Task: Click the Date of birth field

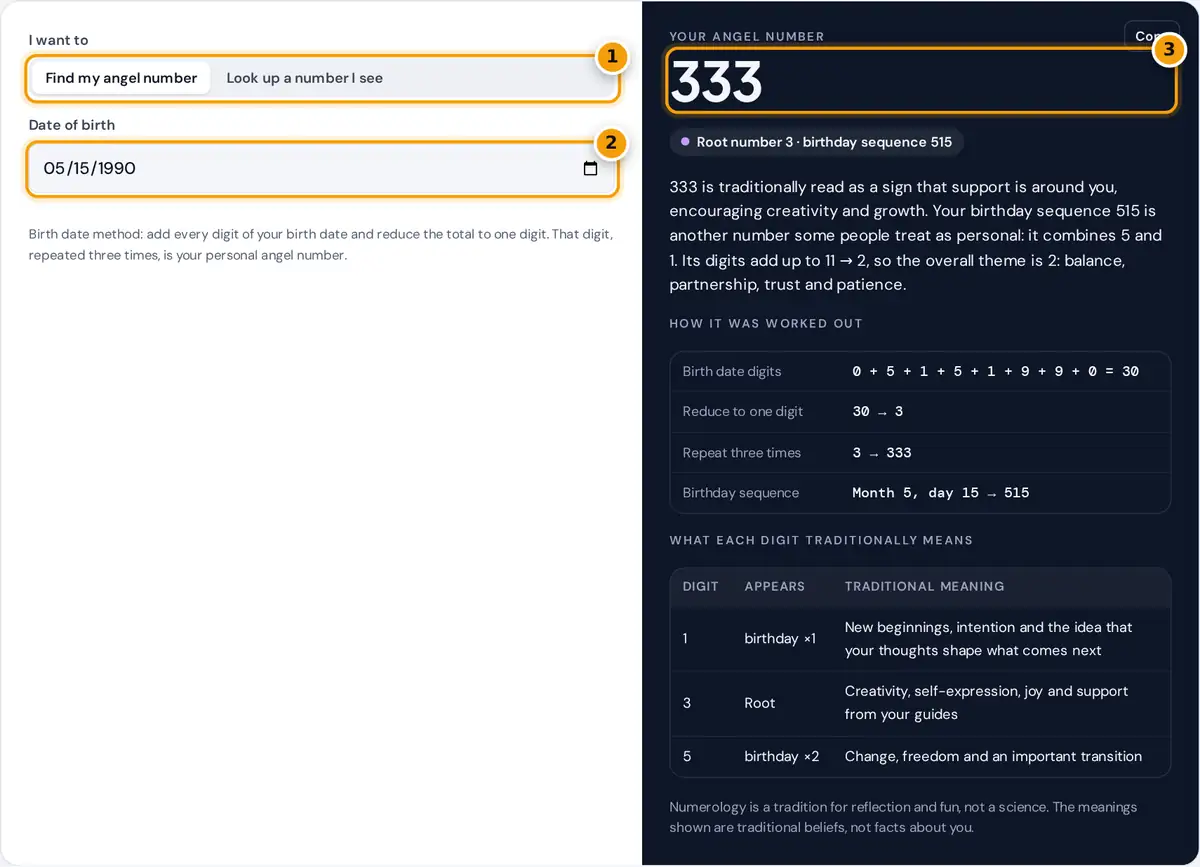Action: (322, 168)
